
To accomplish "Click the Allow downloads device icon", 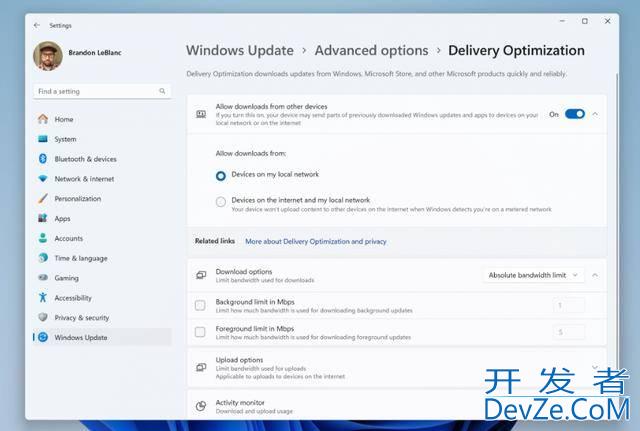I will coord(201,114).
